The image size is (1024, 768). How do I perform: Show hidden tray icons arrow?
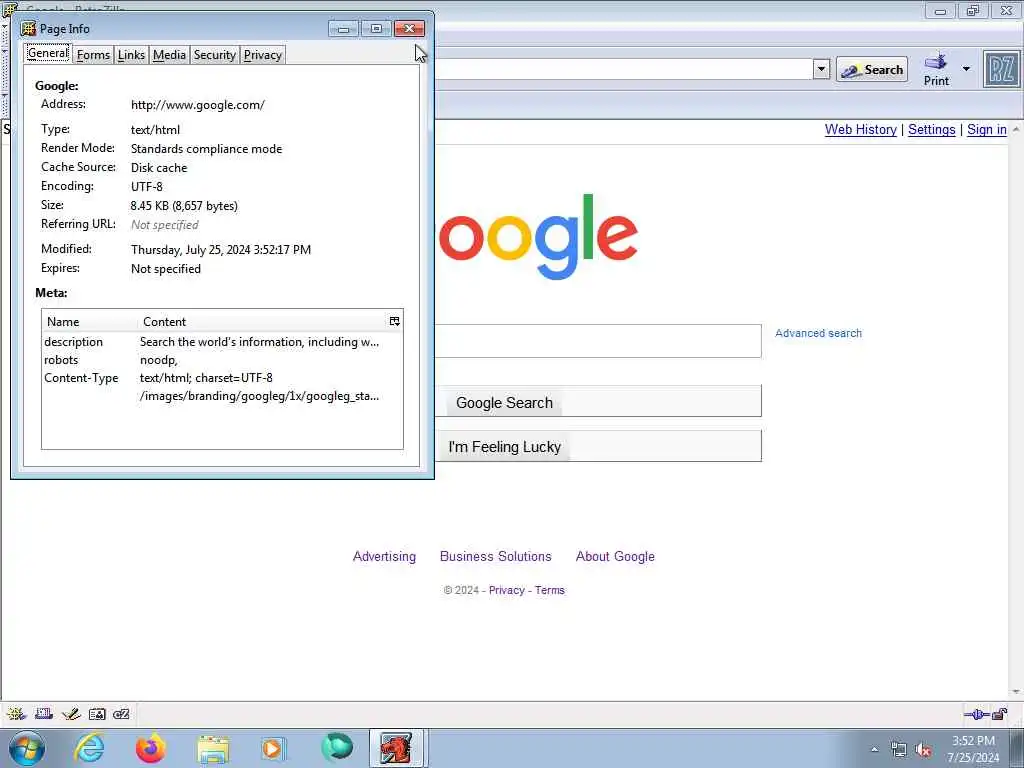(x=874, y=750)
